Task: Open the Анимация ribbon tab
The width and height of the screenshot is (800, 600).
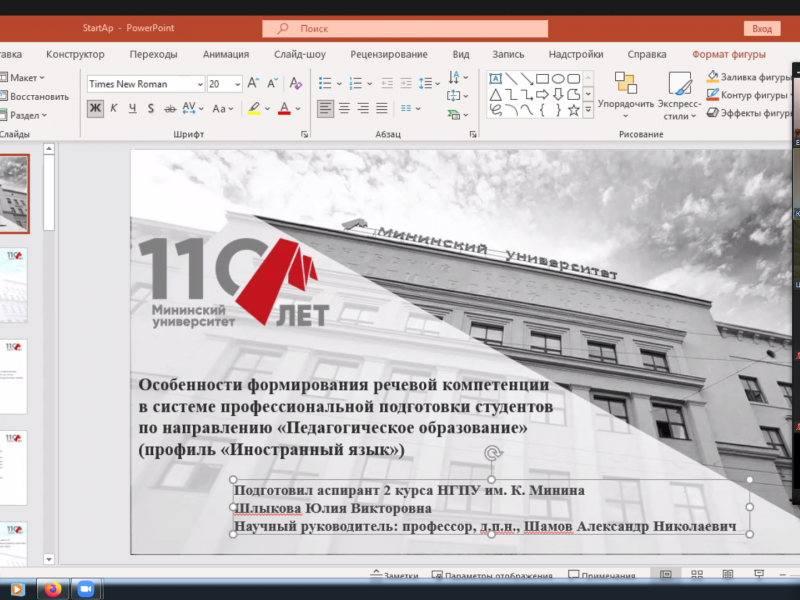Action: (x=226, y=54)
